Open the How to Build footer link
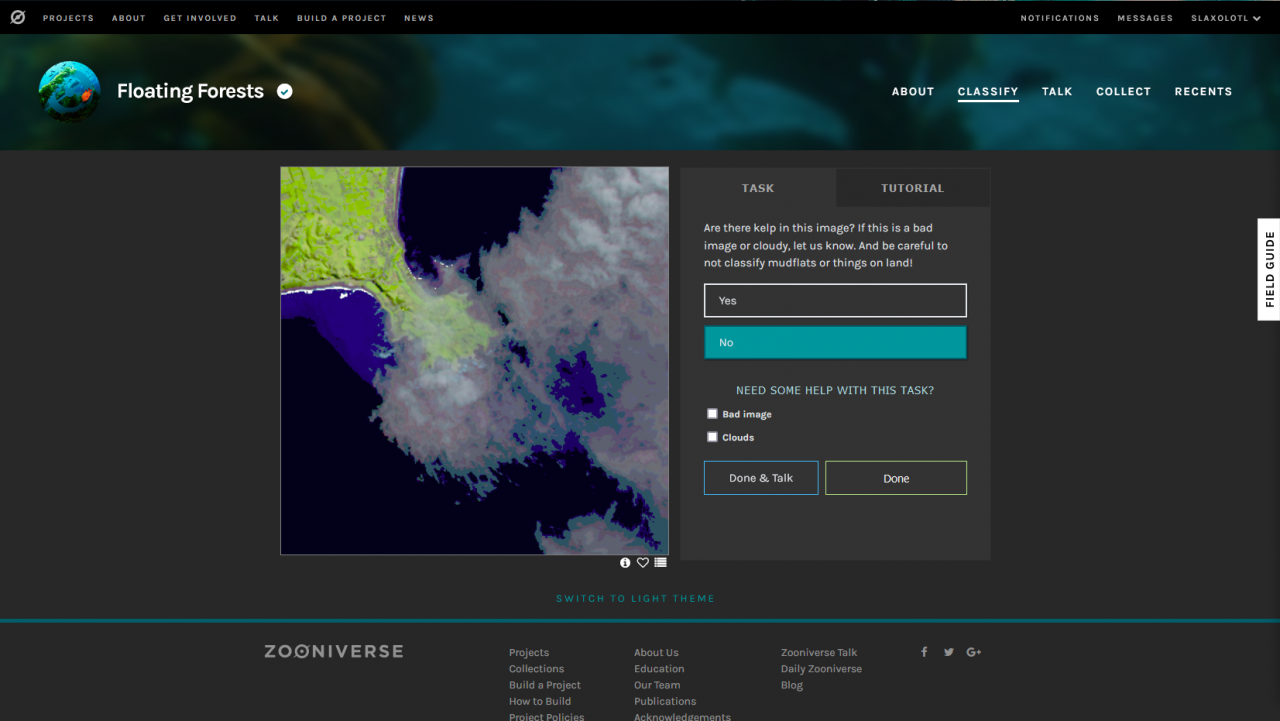The image size is (1280, 721). tap(540, 701)
